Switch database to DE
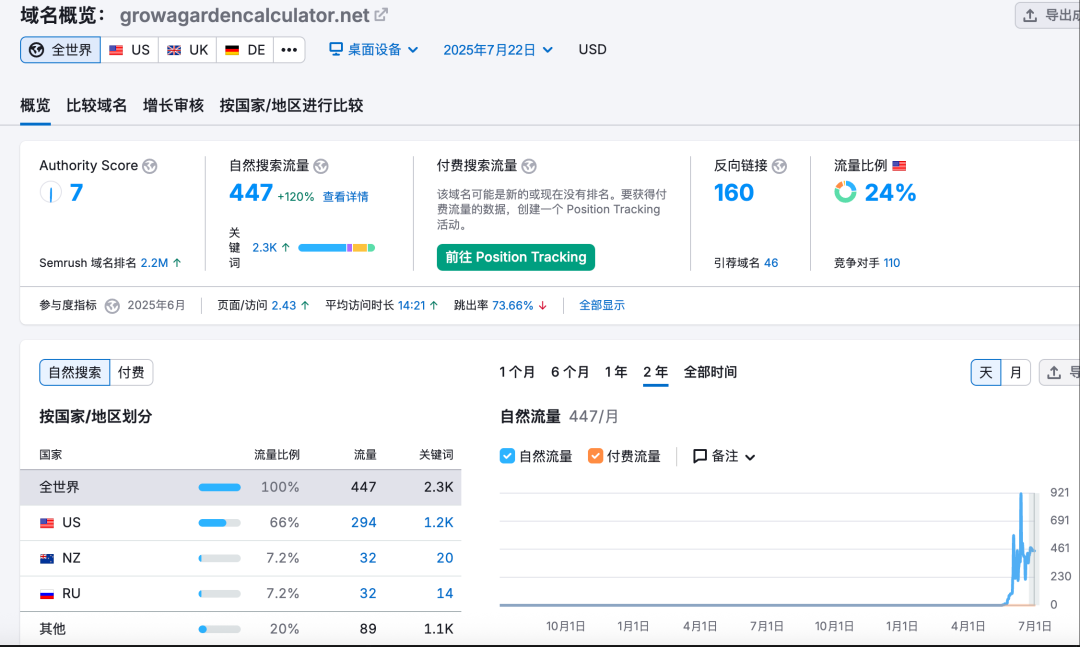Screen dimensions: 1080x647 click(245, 50)
